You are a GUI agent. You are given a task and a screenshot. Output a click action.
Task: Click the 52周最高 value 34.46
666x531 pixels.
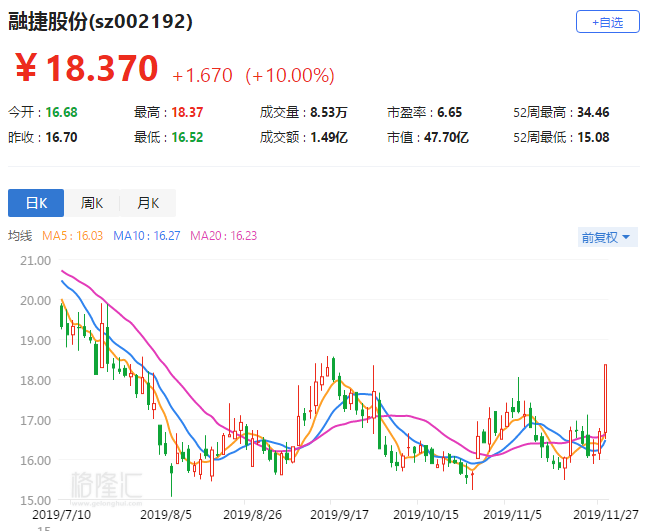(x=593, y=112)
